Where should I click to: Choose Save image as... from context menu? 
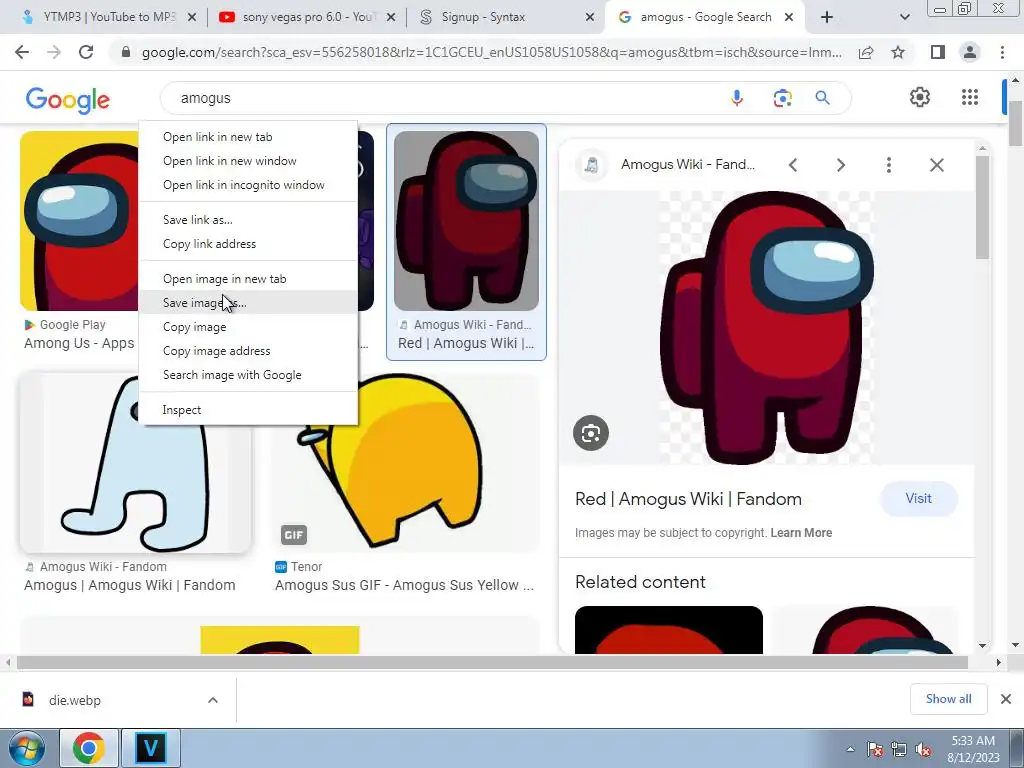tap(248, 302)
